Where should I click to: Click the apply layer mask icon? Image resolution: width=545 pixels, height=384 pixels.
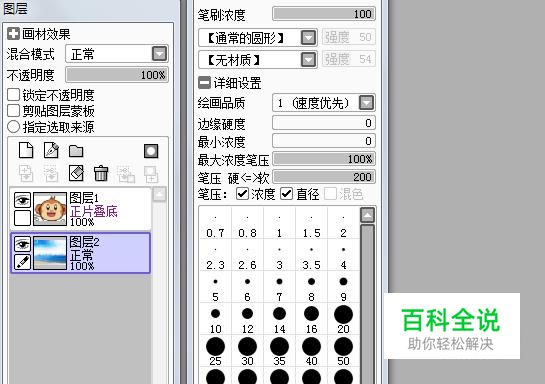pos(151,174)
